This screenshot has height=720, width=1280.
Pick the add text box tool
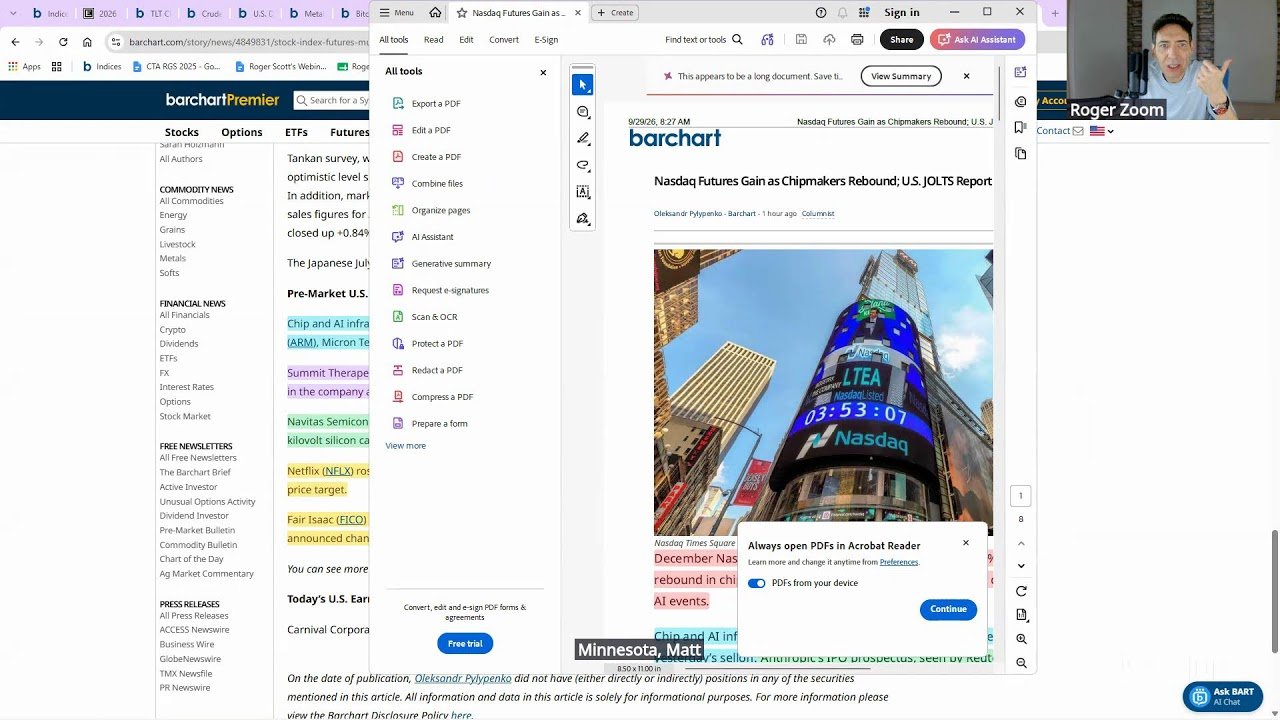click(x=583, y=192)
